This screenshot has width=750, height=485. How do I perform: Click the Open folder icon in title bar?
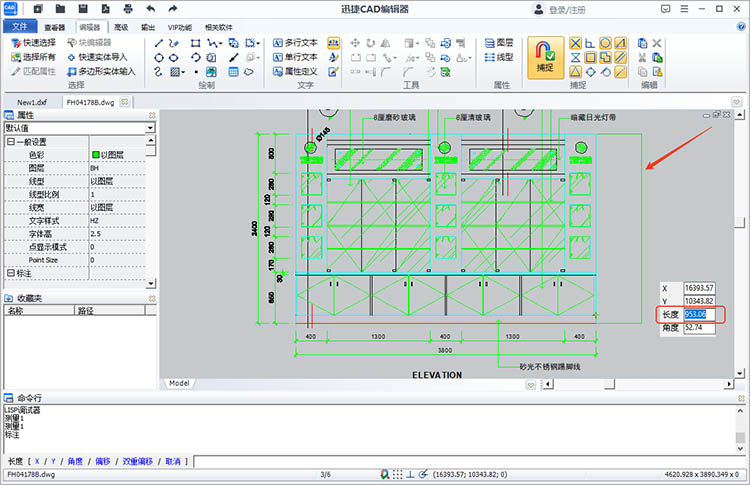pos(60,9)
